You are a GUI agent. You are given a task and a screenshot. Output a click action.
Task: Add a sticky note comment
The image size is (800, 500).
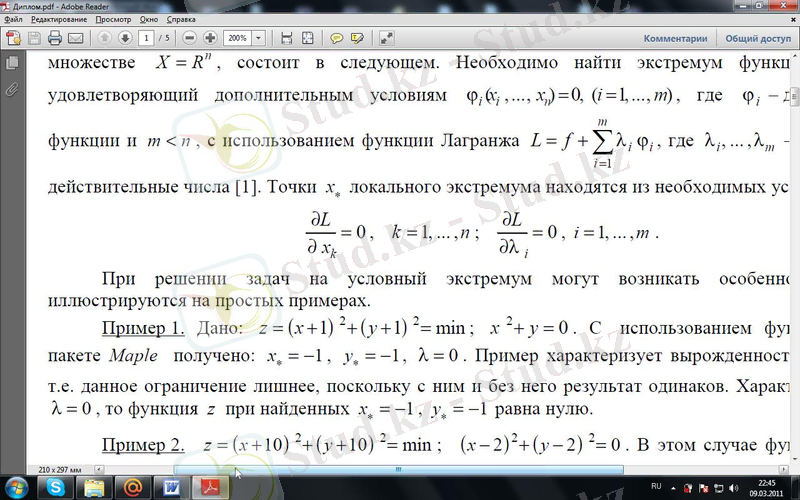coord(337,38)
